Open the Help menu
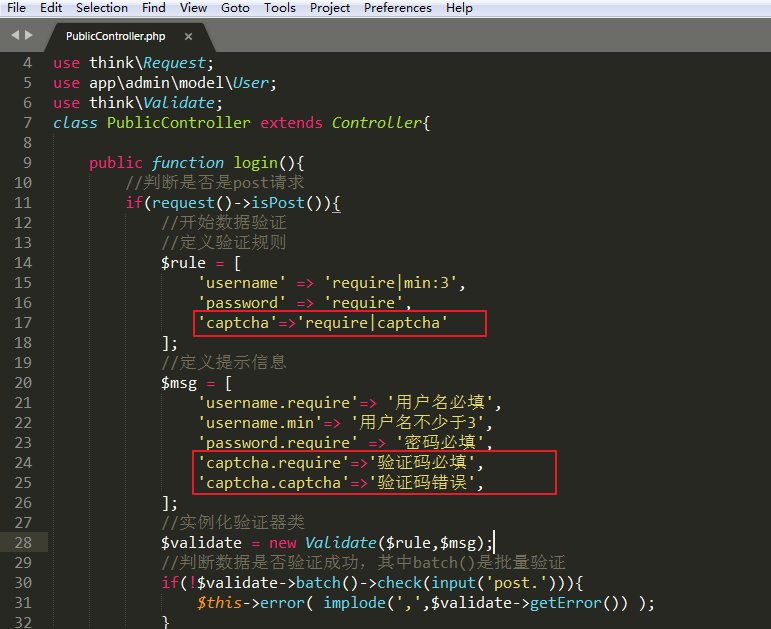This screenshot has height=629, width=771. coord(459,8)
